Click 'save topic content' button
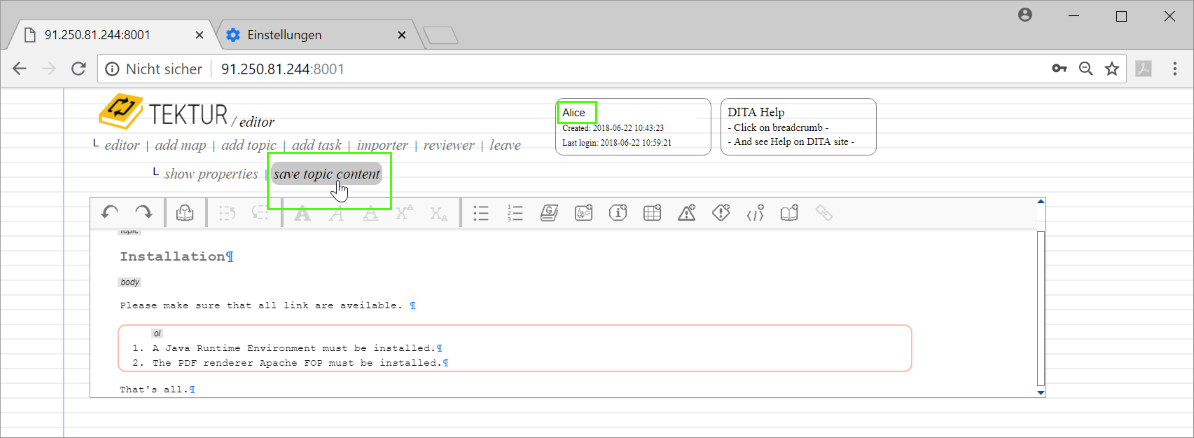 (326, 174)
